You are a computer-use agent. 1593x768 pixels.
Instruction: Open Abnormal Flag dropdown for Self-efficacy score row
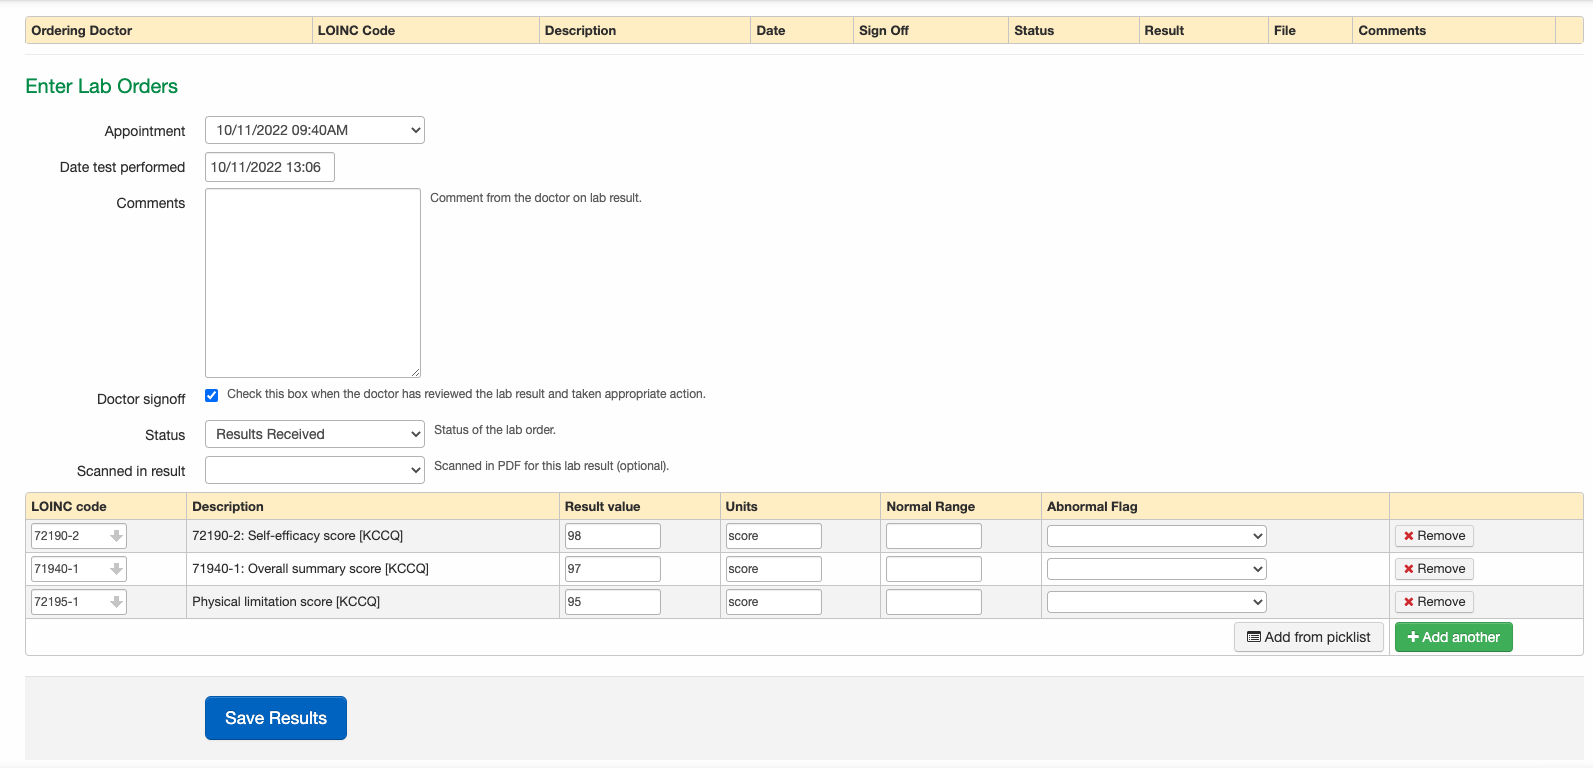(x=1156, y=536)
